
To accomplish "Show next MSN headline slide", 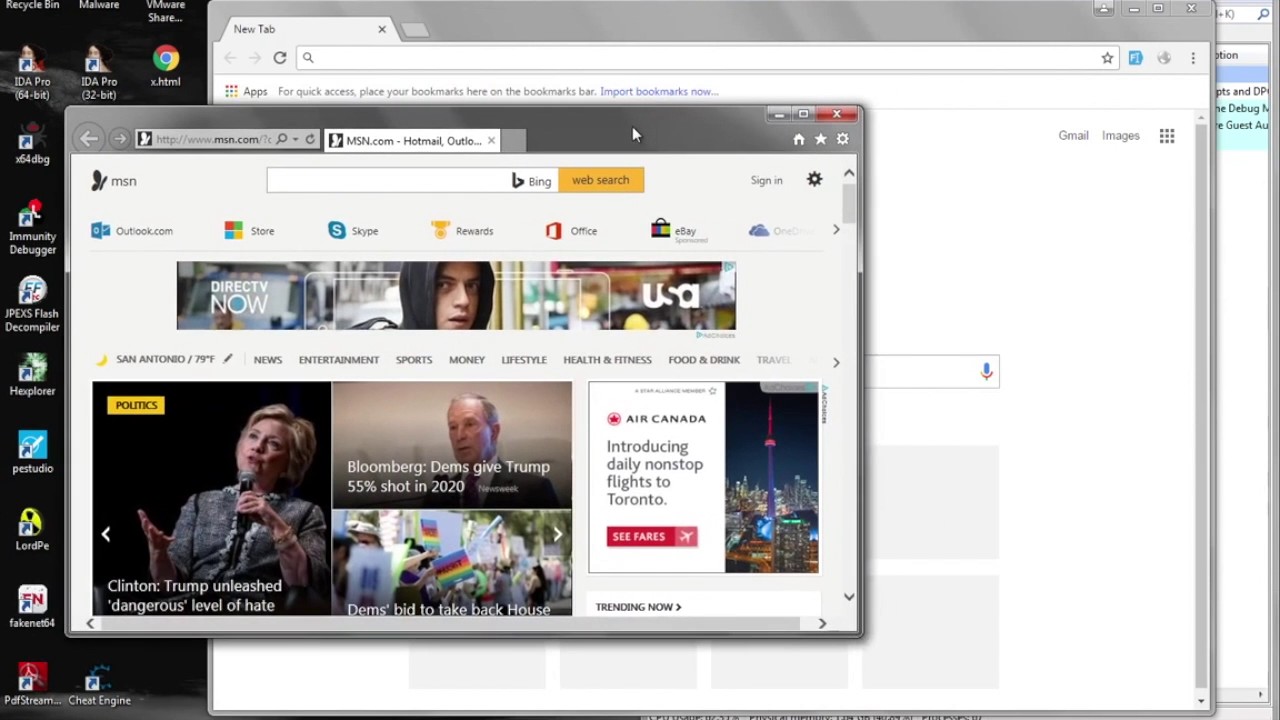I will (557, 534).
